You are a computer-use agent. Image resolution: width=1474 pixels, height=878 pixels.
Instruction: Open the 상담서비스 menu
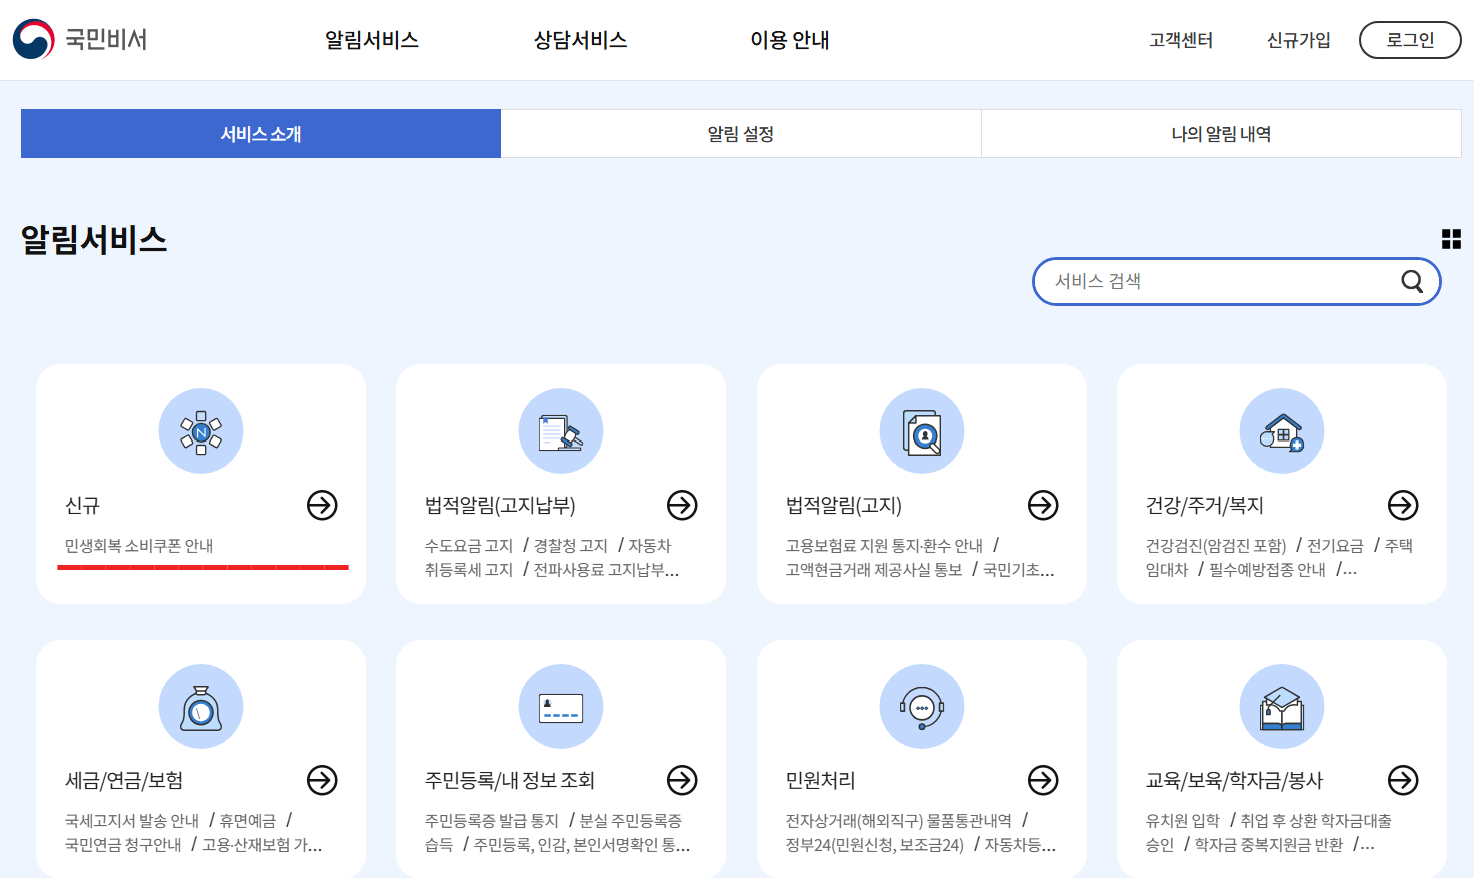pos(578,42)
